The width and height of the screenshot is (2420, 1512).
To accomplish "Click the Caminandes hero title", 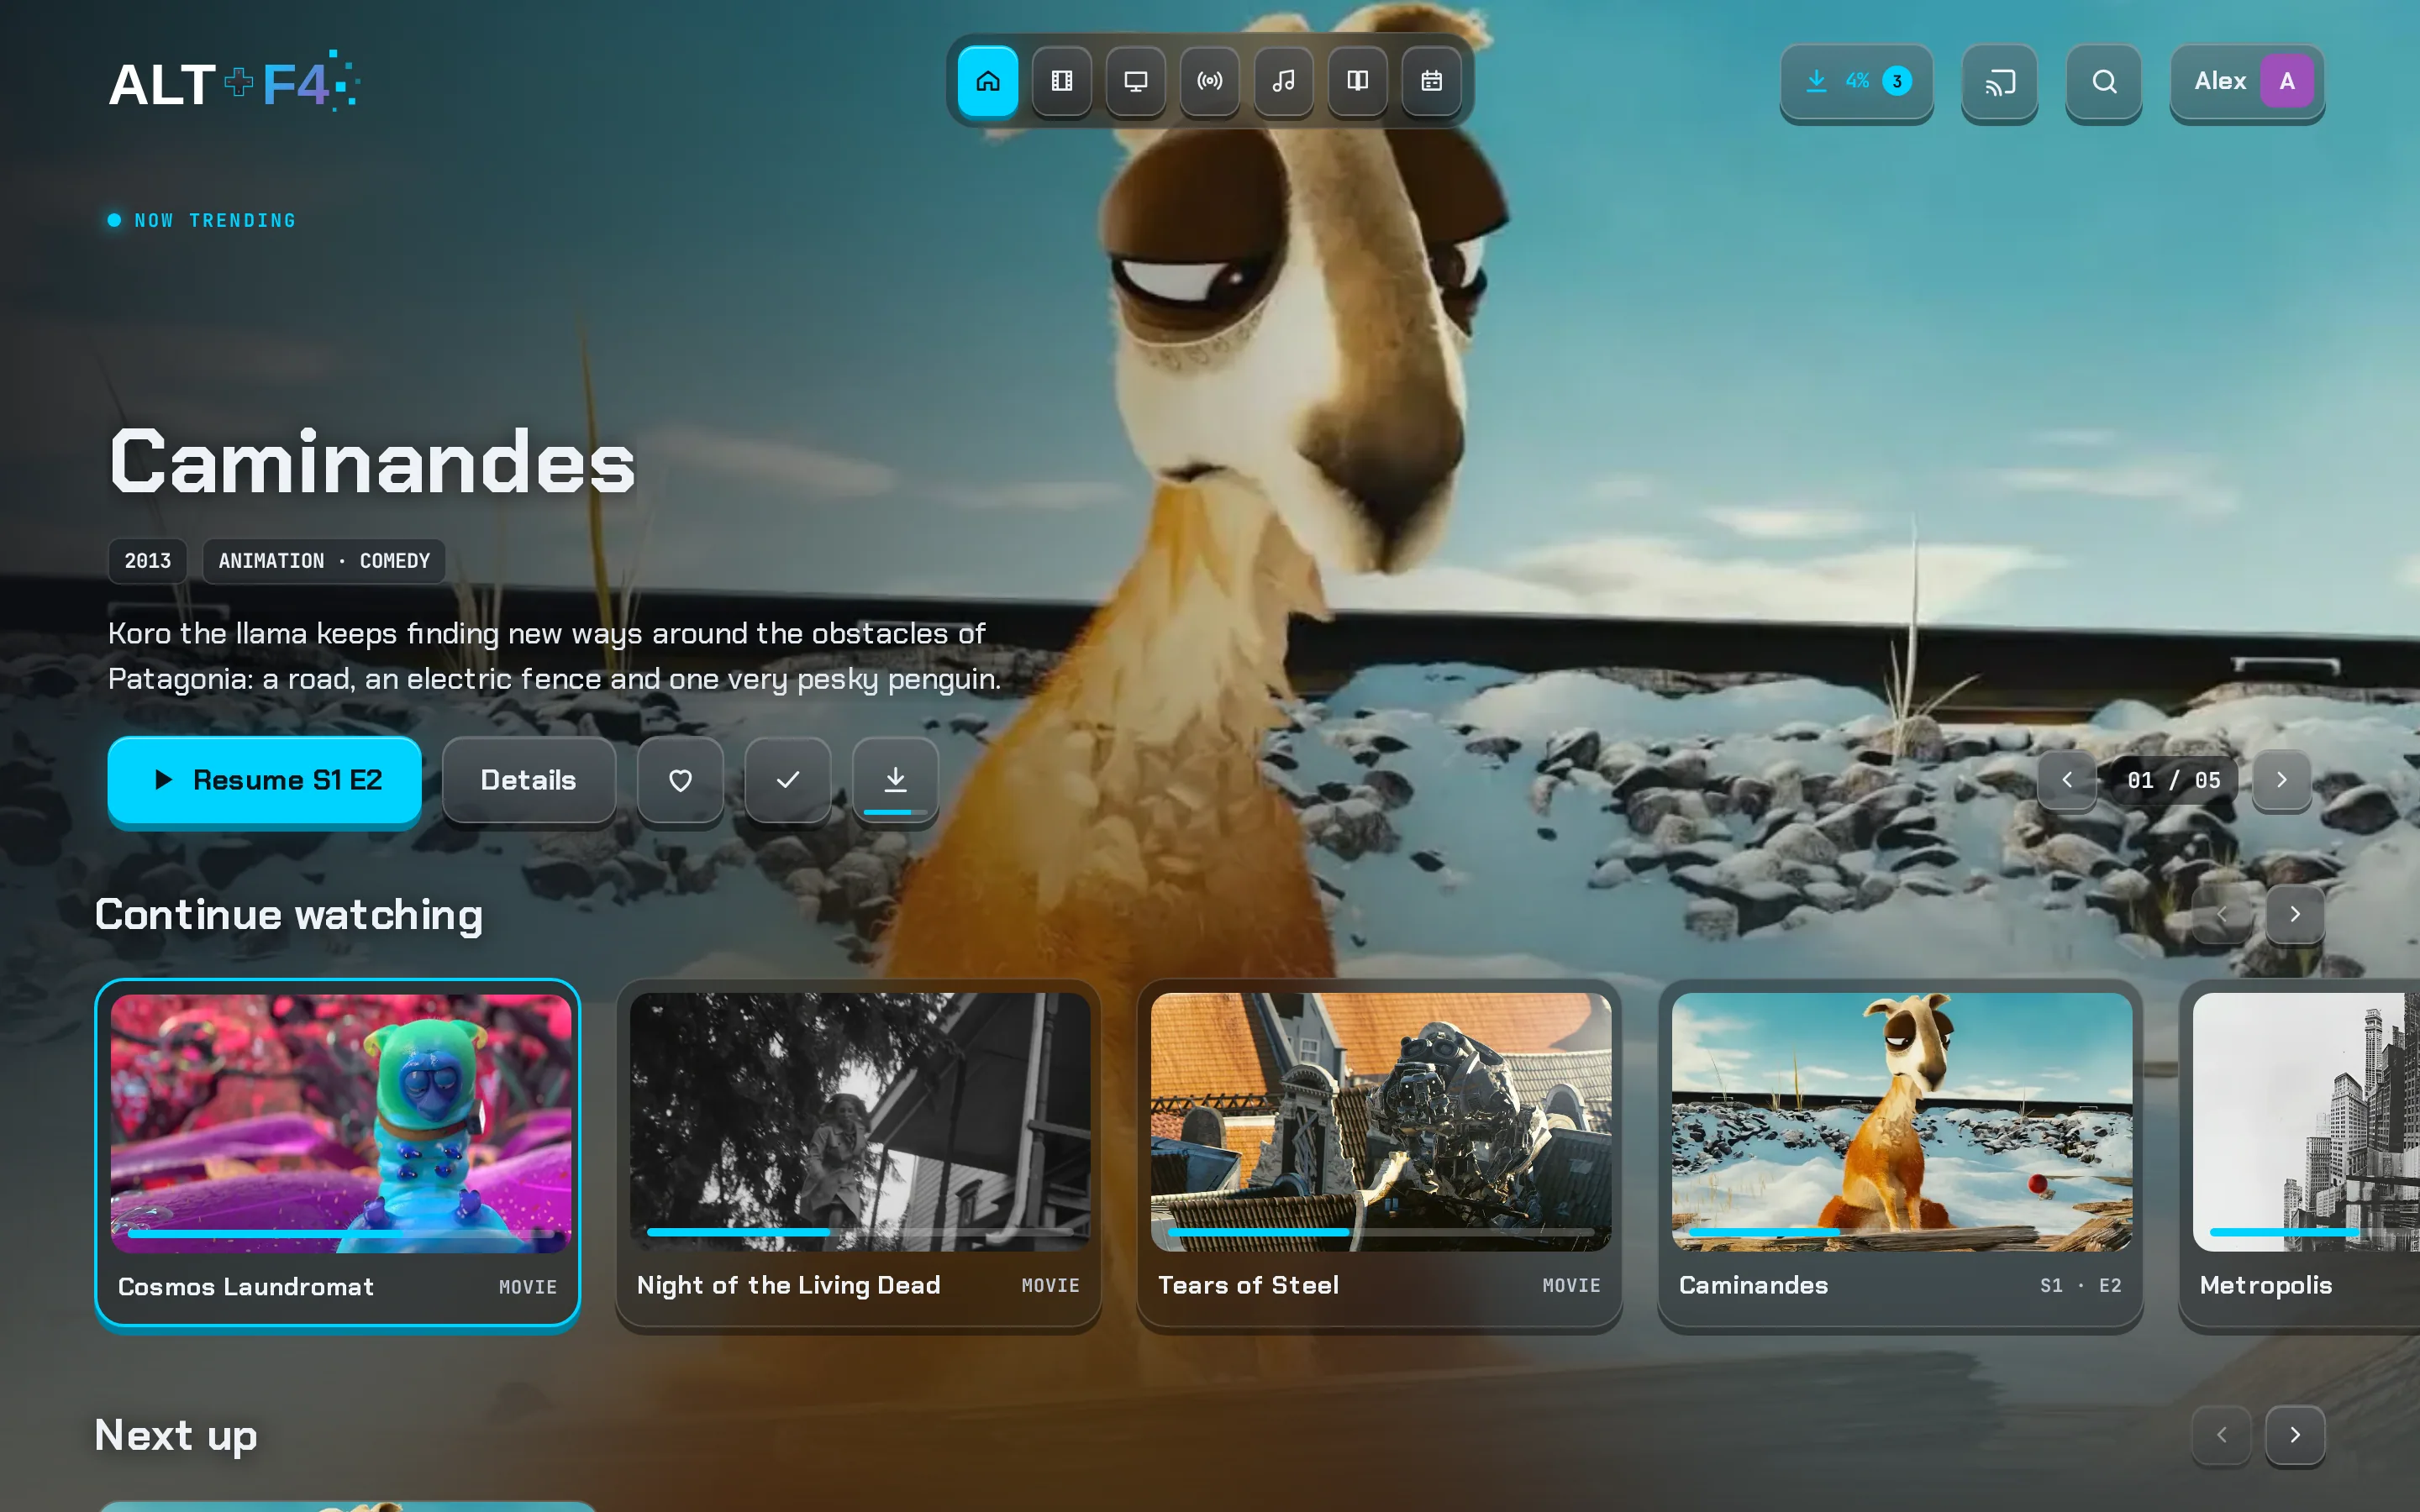I will pyautogui.click(x=372, y=462).
